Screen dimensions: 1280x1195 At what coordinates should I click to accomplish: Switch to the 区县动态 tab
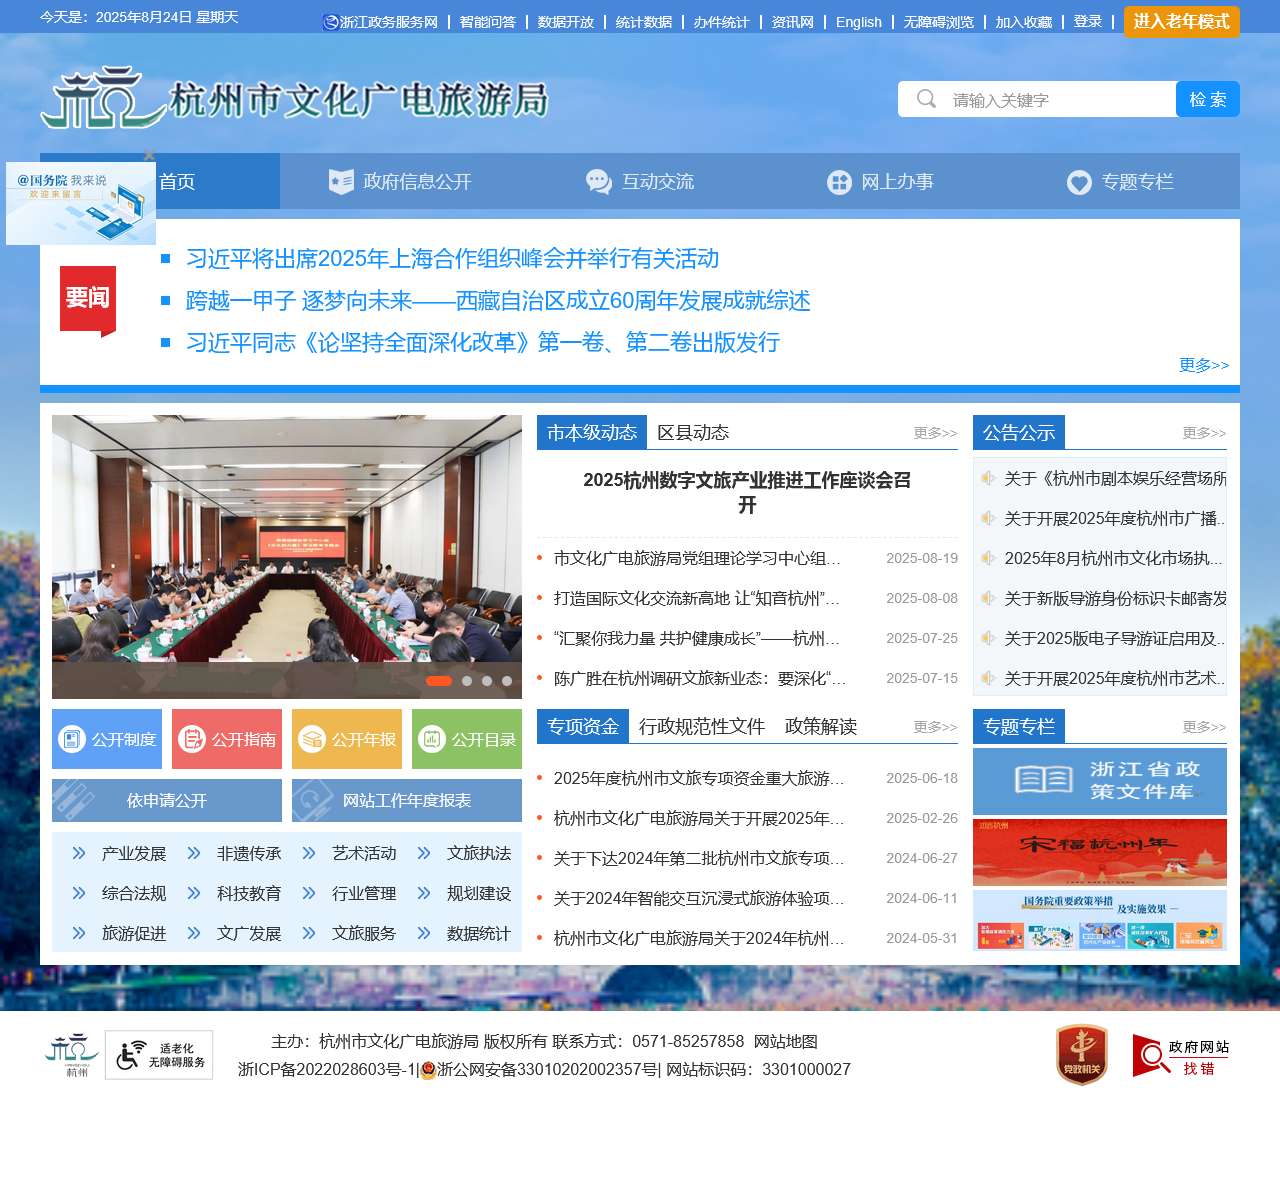693,433
